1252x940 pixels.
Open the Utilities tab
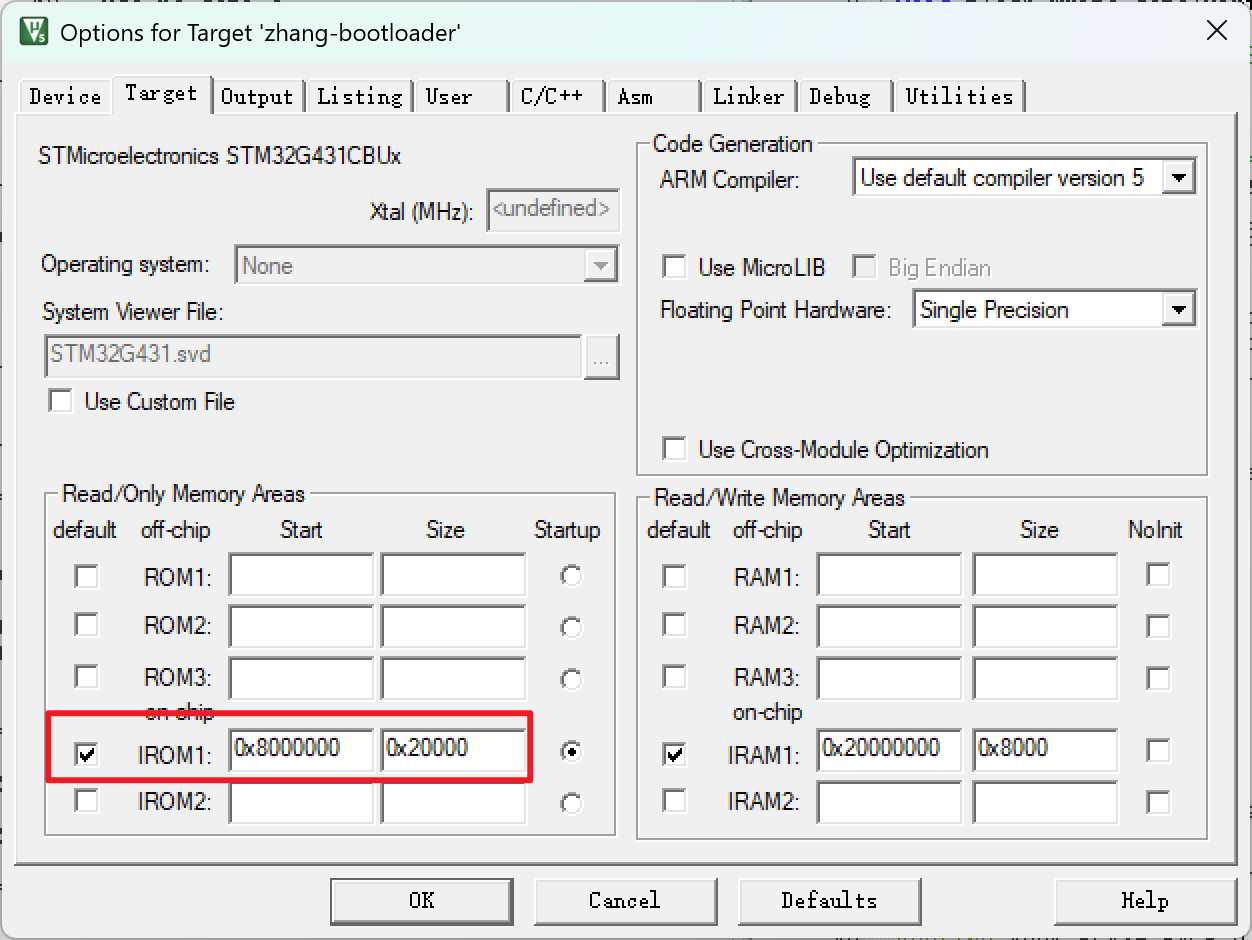pos(959,97)
